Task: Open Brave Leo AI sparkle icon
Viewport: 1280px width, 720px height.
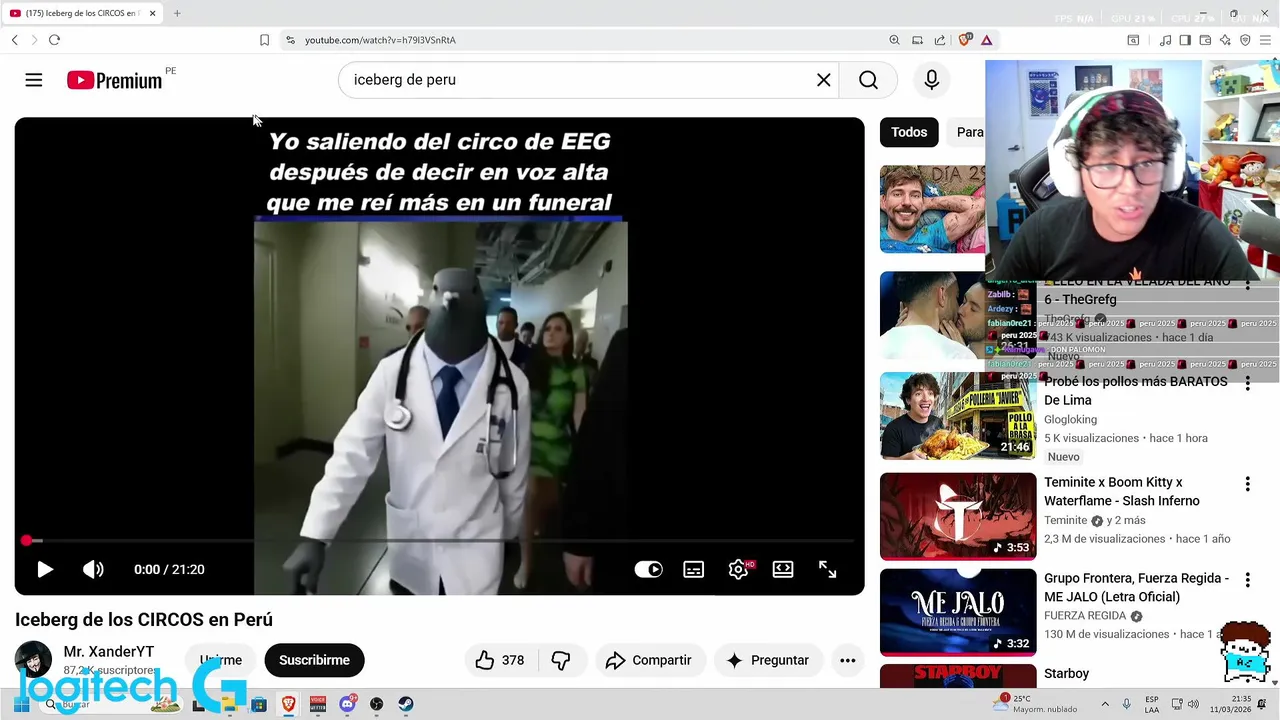Action: [x=1225, y=40]
